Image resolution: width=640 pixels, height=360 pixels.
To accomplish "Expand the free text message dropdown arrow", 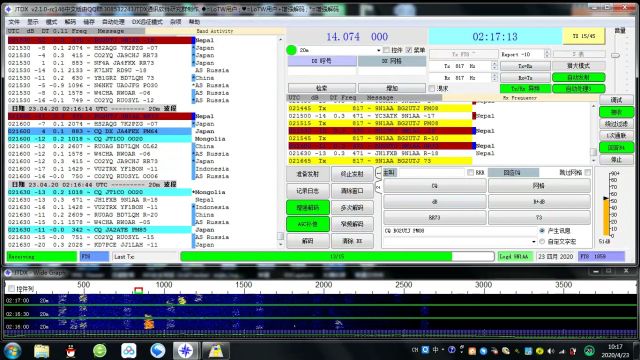I will click(533, 242).
